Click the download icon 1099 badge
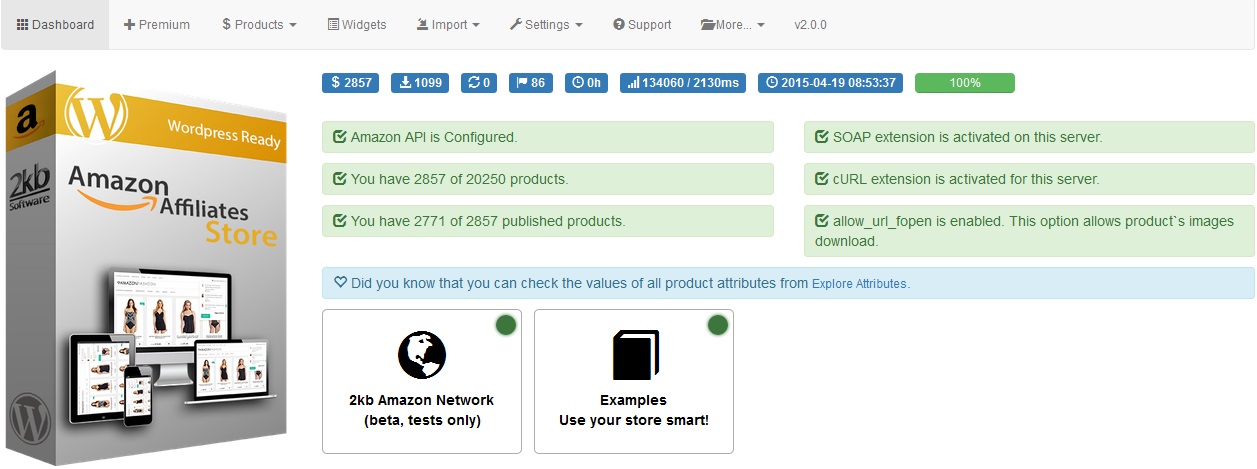This screenshot has width=1257, height=469. (420, 83)
